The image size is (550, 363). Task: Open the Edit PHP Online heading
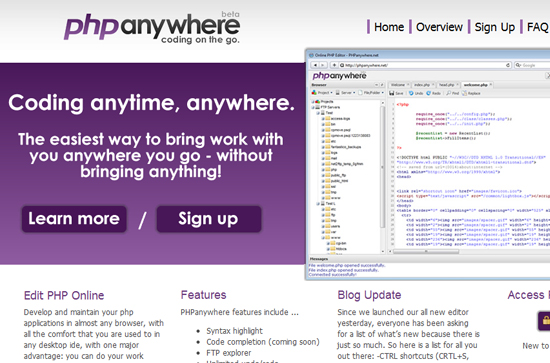tap(64, 295)
